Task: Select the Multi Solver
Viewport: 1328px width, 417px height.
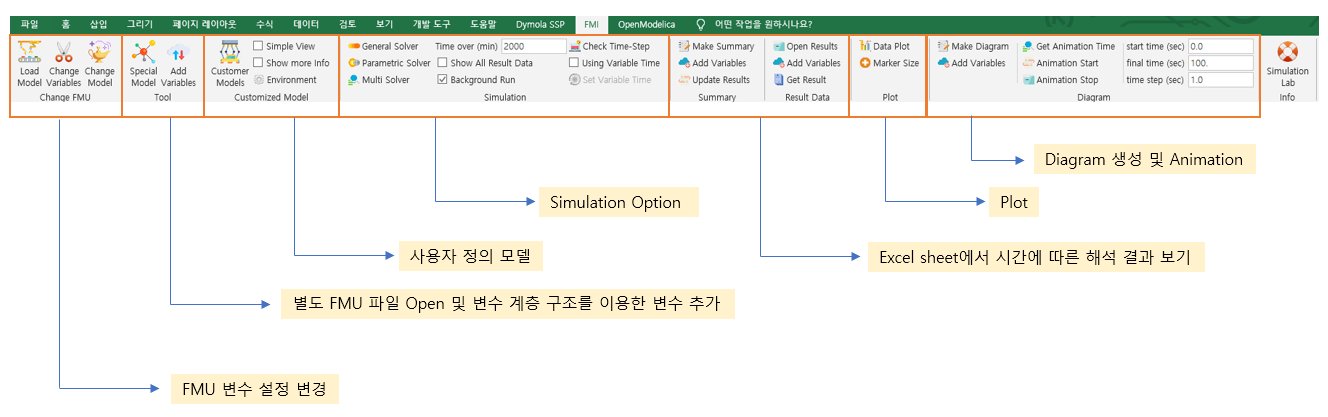Action: 378,80
